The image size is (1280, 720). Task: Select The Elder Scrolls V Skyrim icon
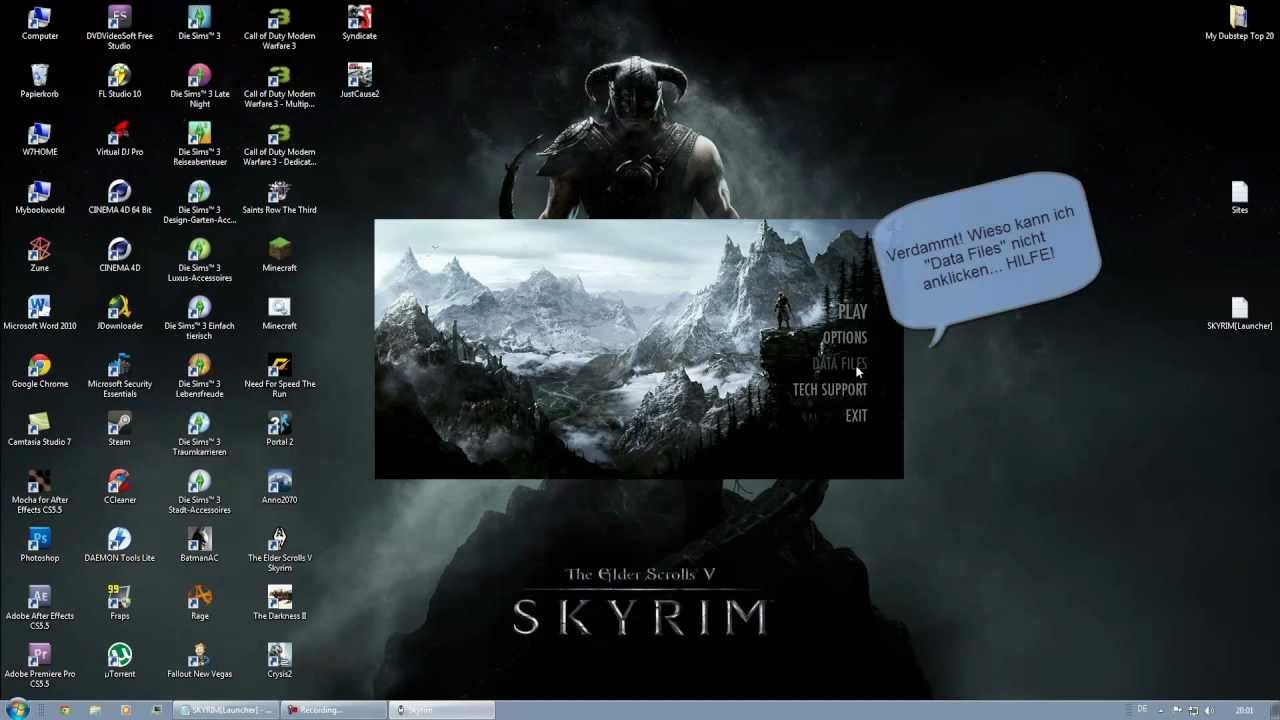(280, 550)
